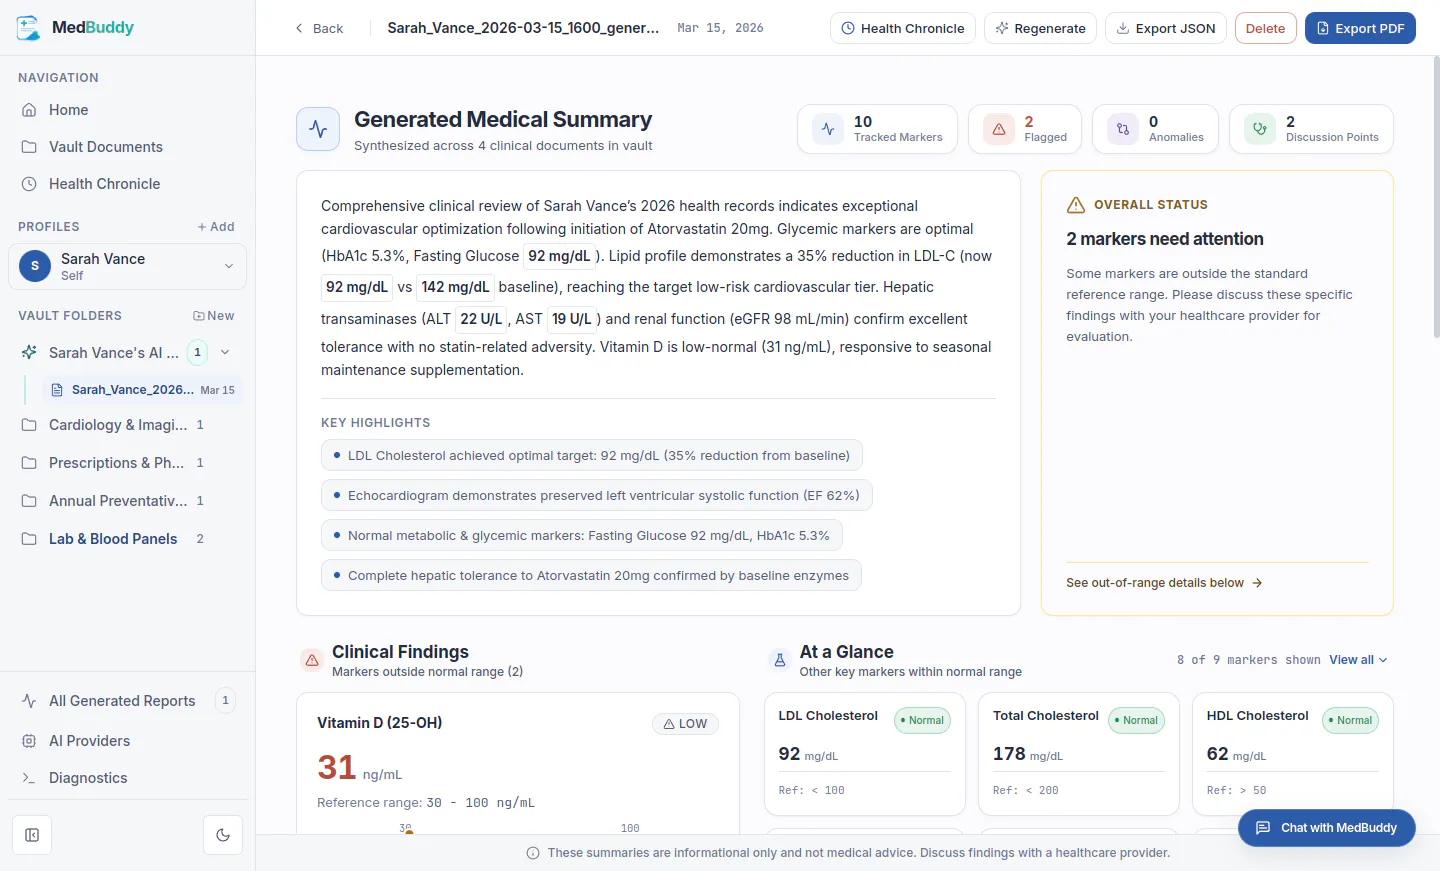Delete this generated report
This screenshot has height=871, width=1440.
[x=1266, y=28]
